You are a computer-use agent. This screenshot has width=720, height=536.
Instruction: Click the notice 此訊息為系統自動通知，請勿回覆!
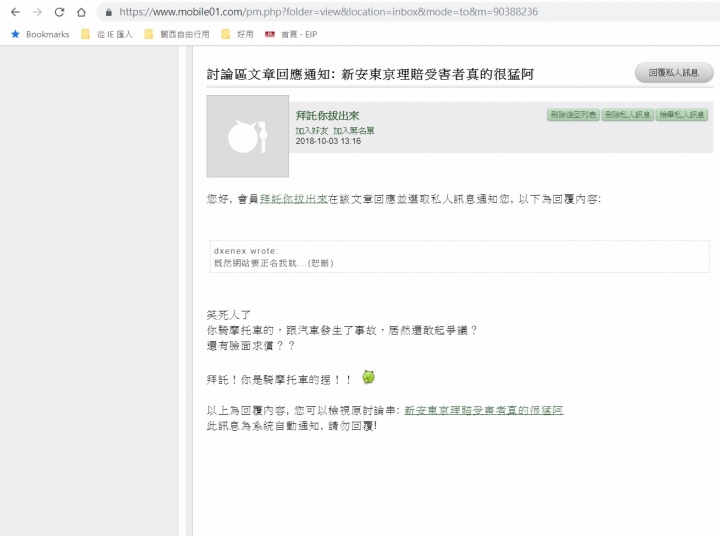pos(292,426)
